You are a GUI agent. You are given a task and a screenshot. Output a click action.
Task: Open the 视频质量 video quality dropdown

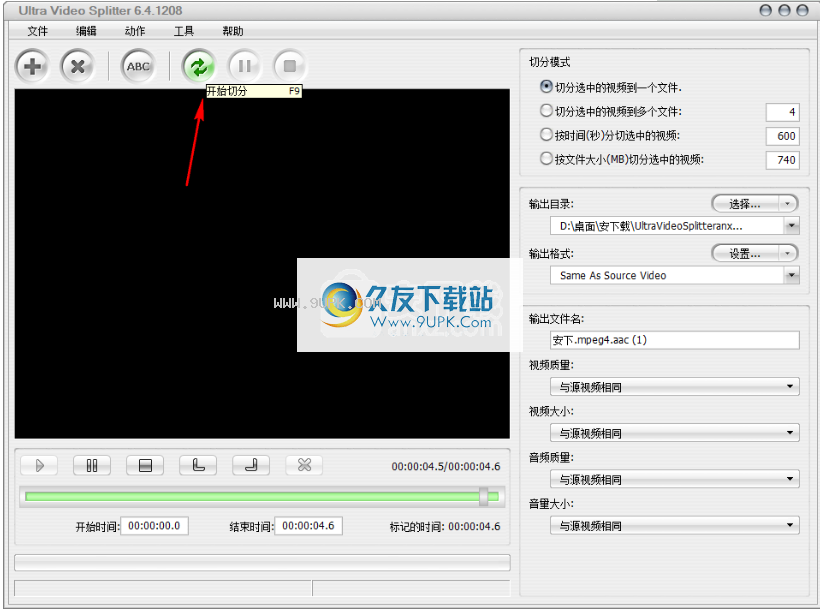[x=675, y=387]
